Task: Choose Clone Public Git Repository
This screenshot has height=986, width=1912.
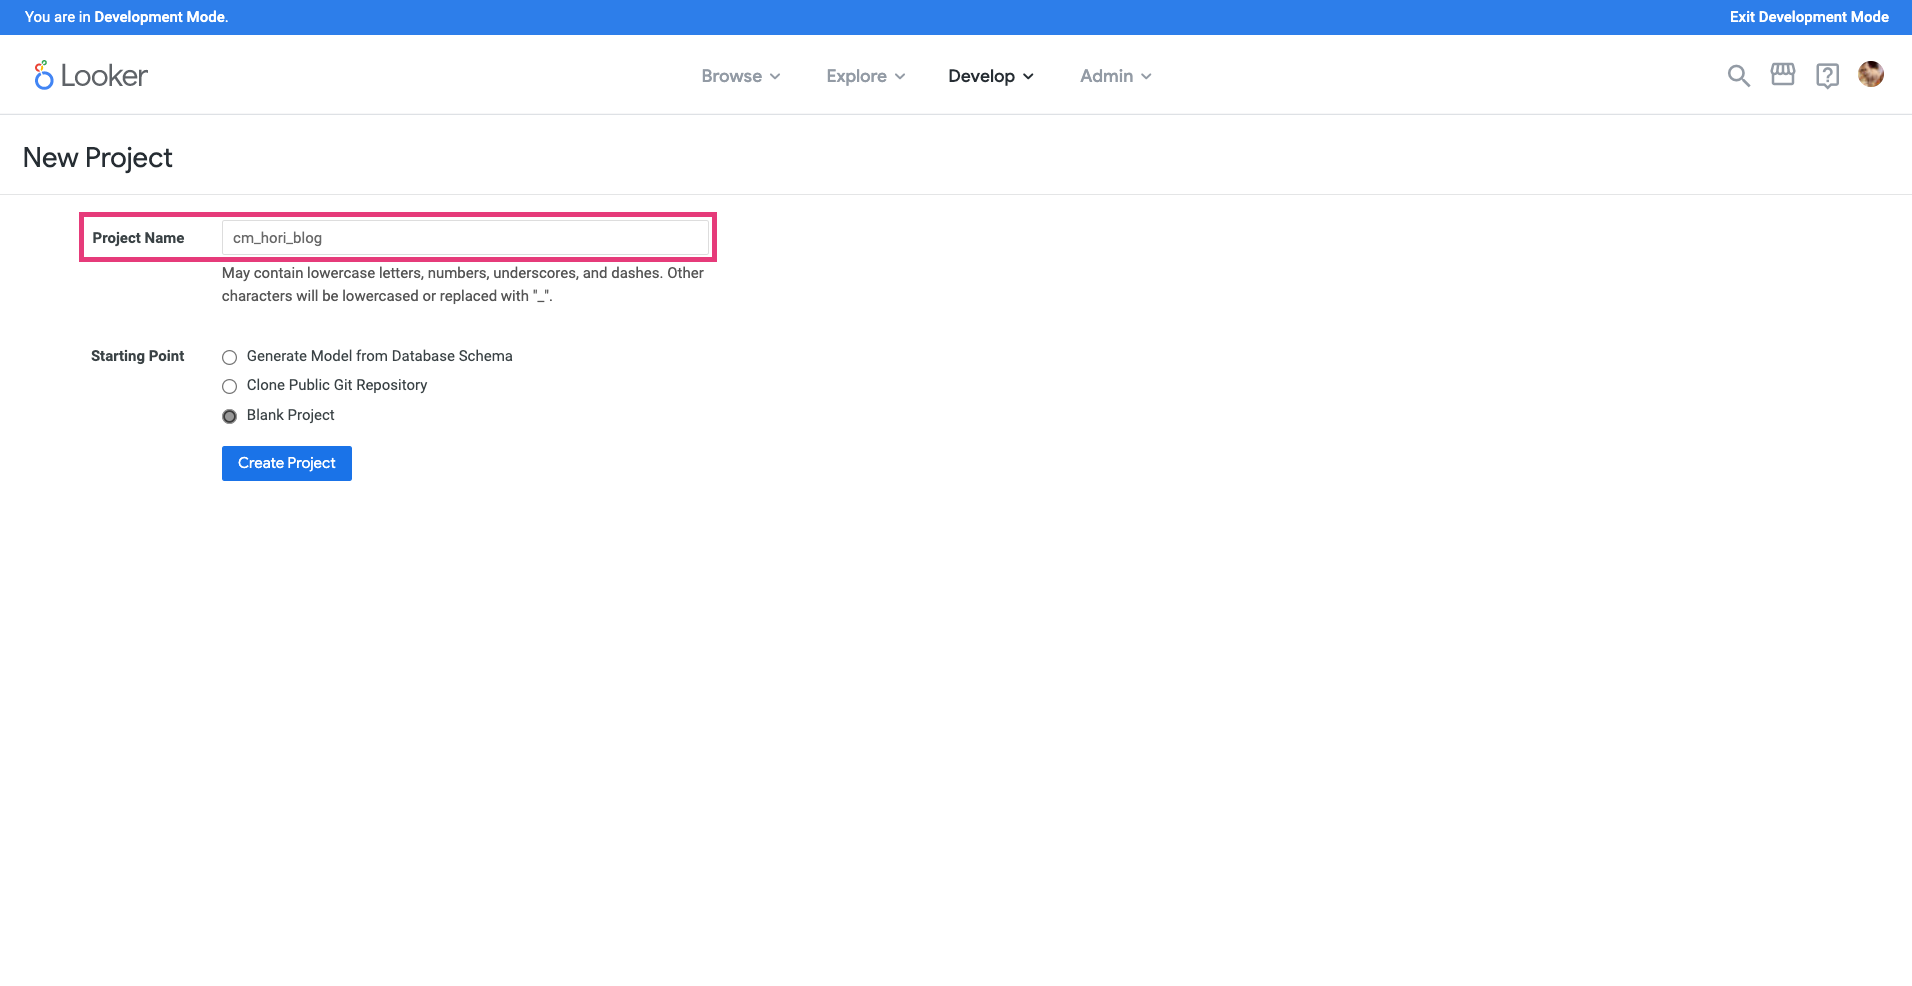Action: [229, 386]
